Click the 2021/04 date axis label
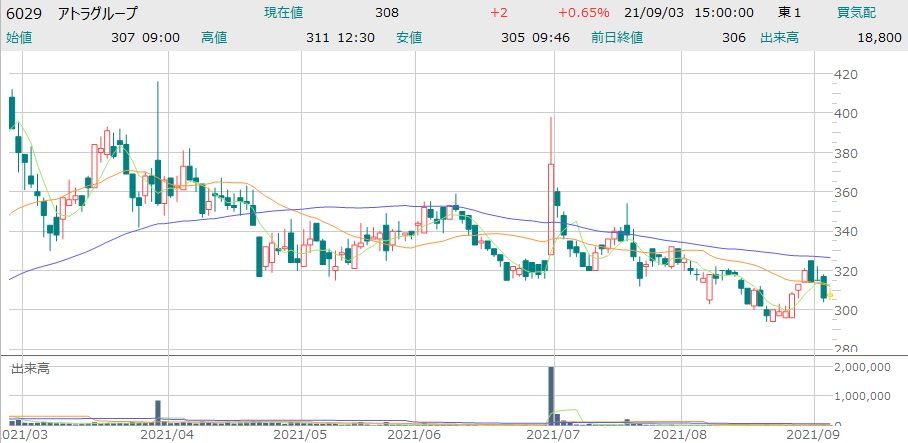908x443 pixels. coord(160,435)
